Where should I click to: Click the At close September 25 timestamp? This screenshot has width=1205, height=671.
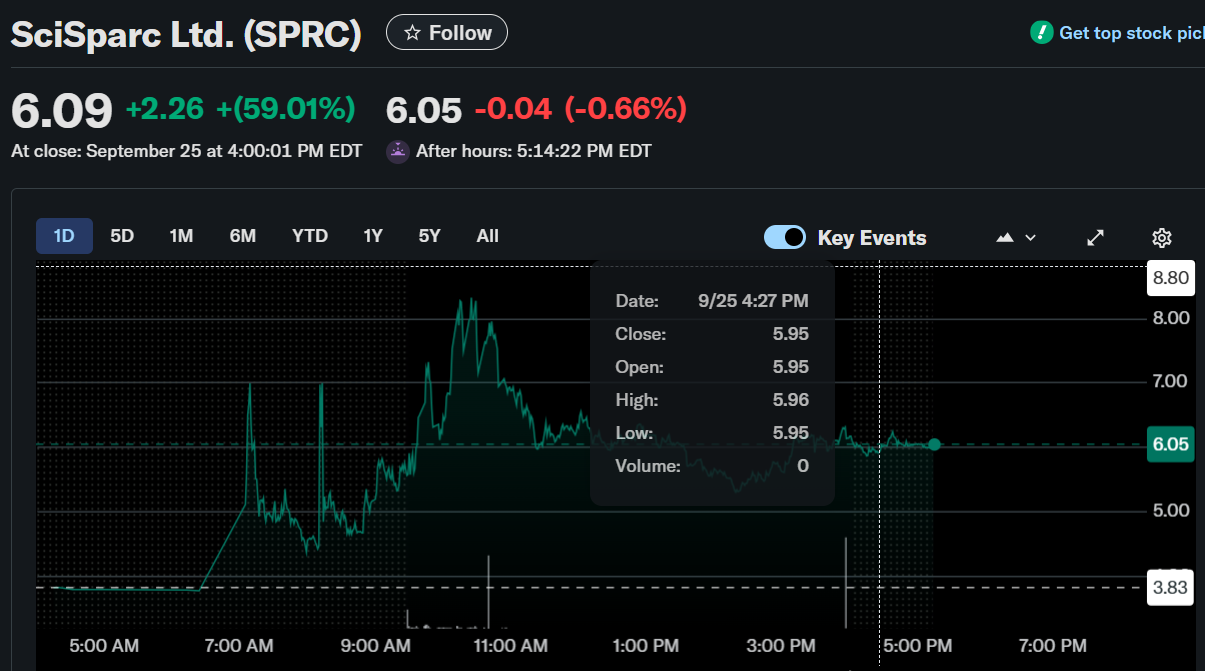[186, 152]
